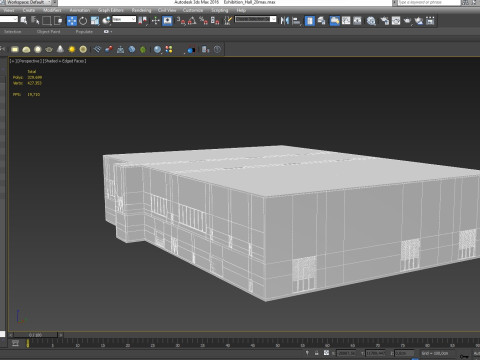Switch to the Selection ribbon tab

click(x=13, y=32)
